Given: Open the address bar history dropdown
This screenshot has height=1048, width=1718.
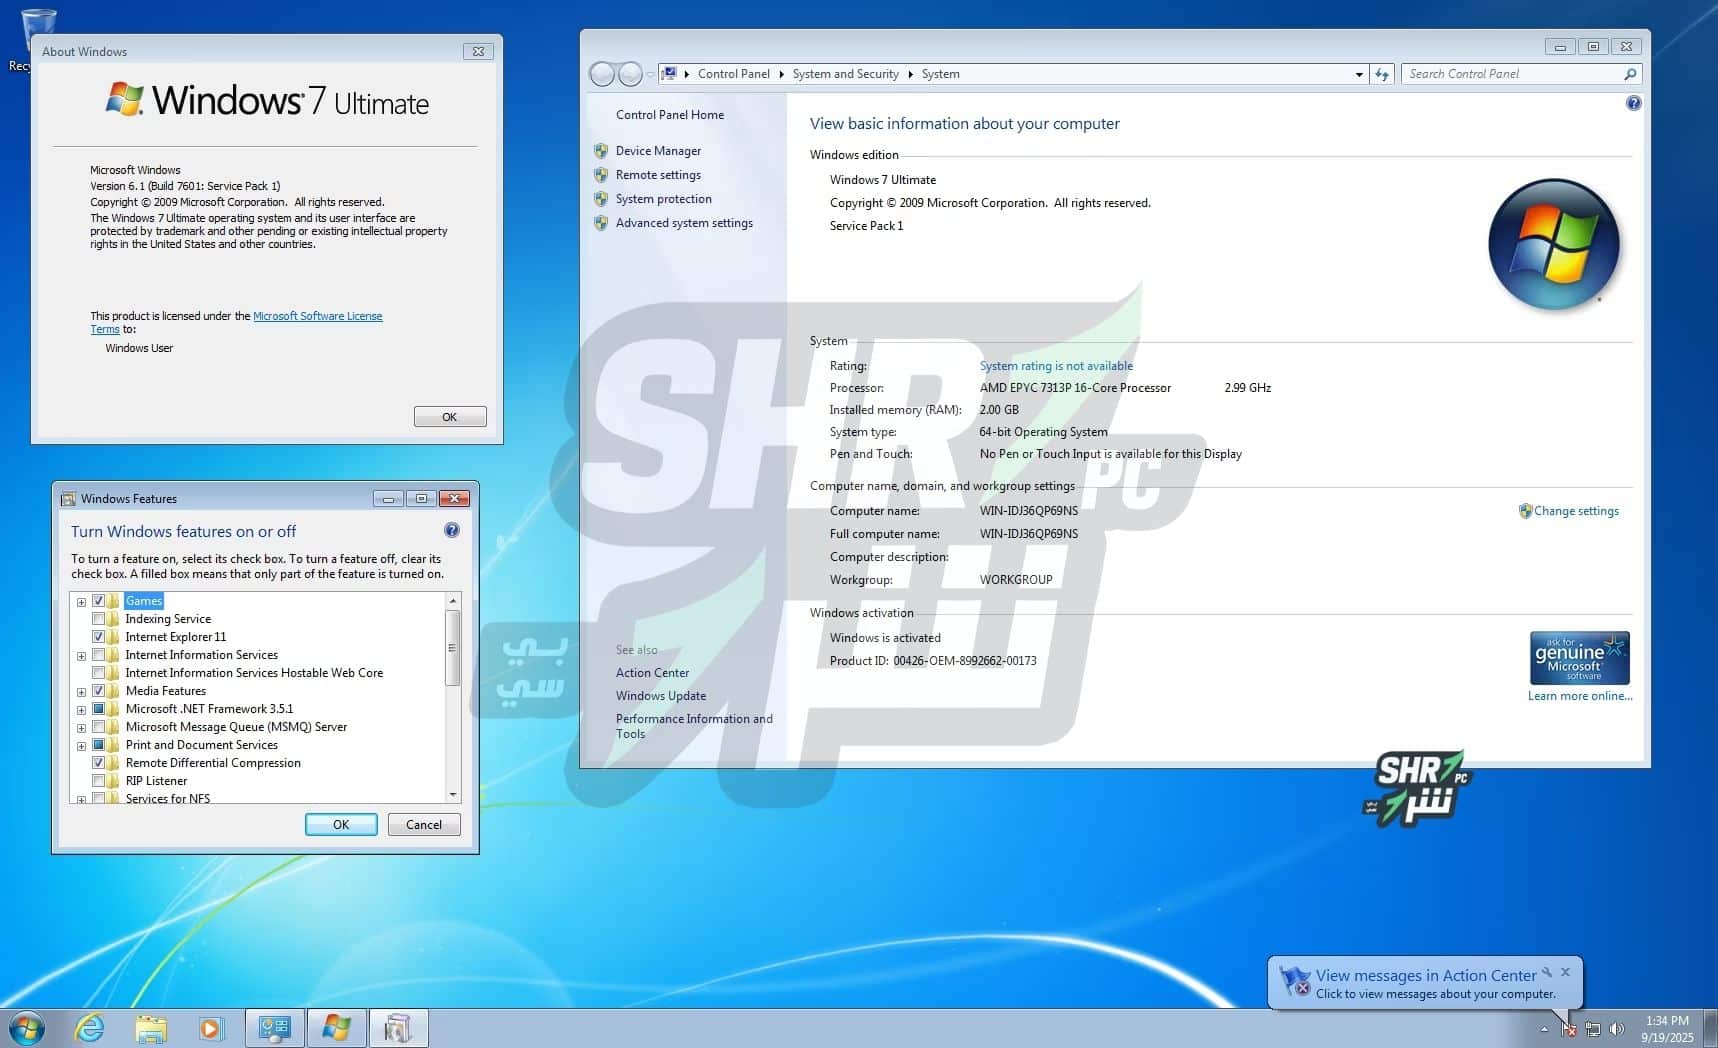Looking at the screenshot, I should 1358,74.
